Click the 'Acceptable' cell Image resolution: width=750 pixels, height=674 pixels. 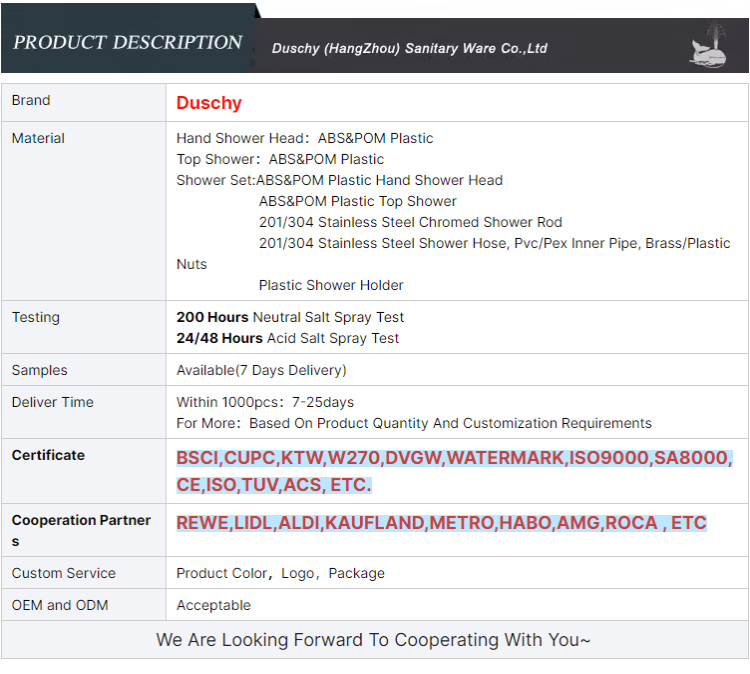coord(213,606)
